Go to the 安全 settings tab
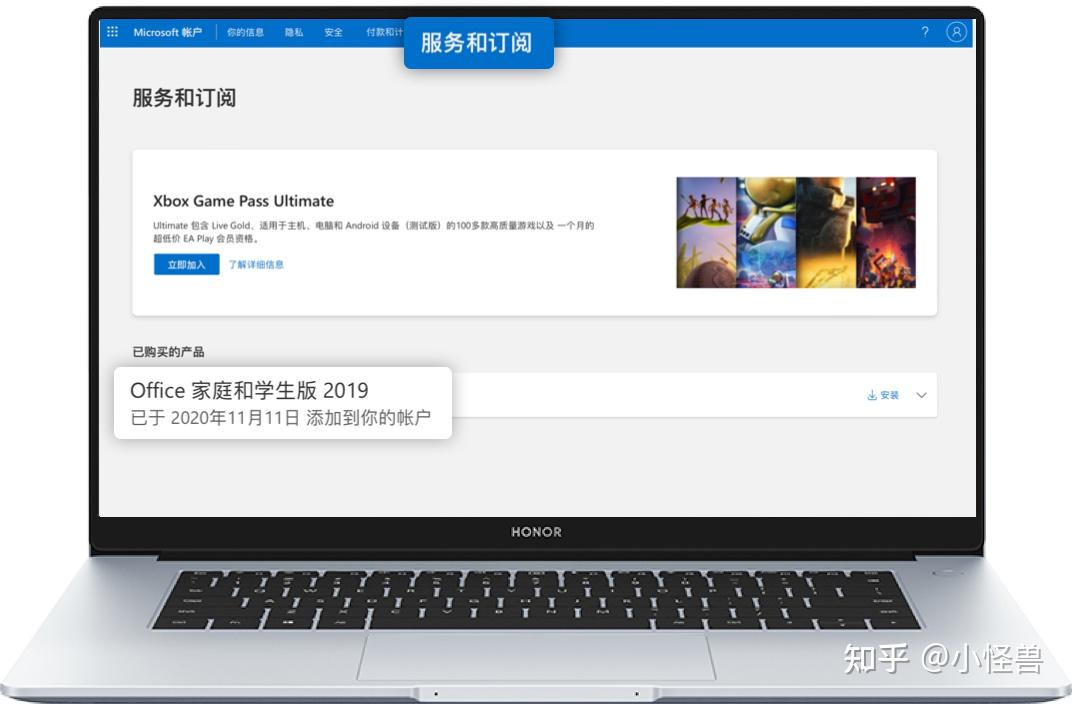Image resolution: width=1072 pixels, height=704 pixels. (332, 31)
